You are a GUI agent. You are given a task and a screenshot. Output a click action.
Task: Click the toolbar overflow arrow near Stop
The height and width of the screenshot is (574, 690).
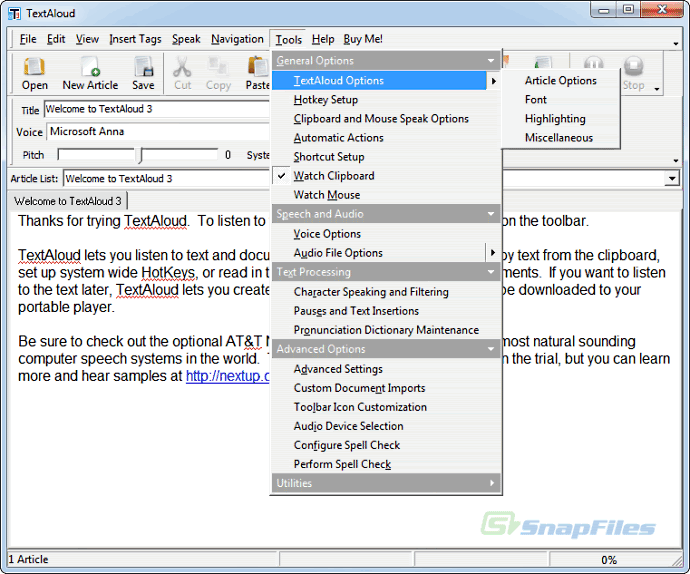(x=657, y=89)
